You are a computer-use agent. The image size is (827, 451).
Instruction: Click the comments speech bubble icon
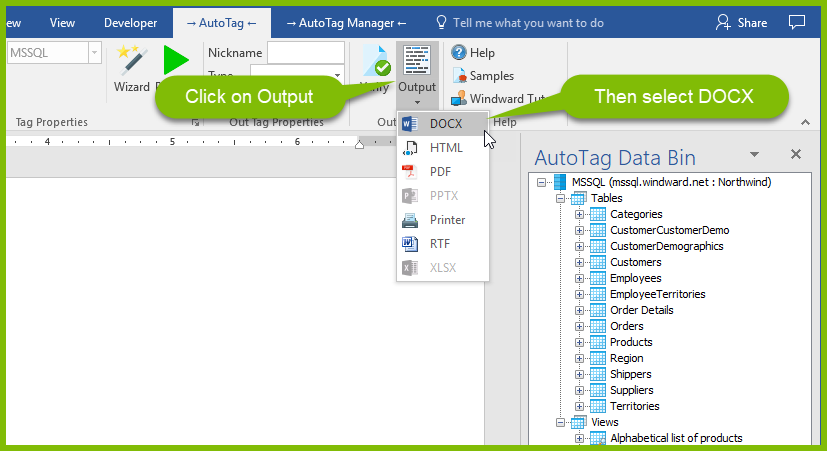(796, 22)
